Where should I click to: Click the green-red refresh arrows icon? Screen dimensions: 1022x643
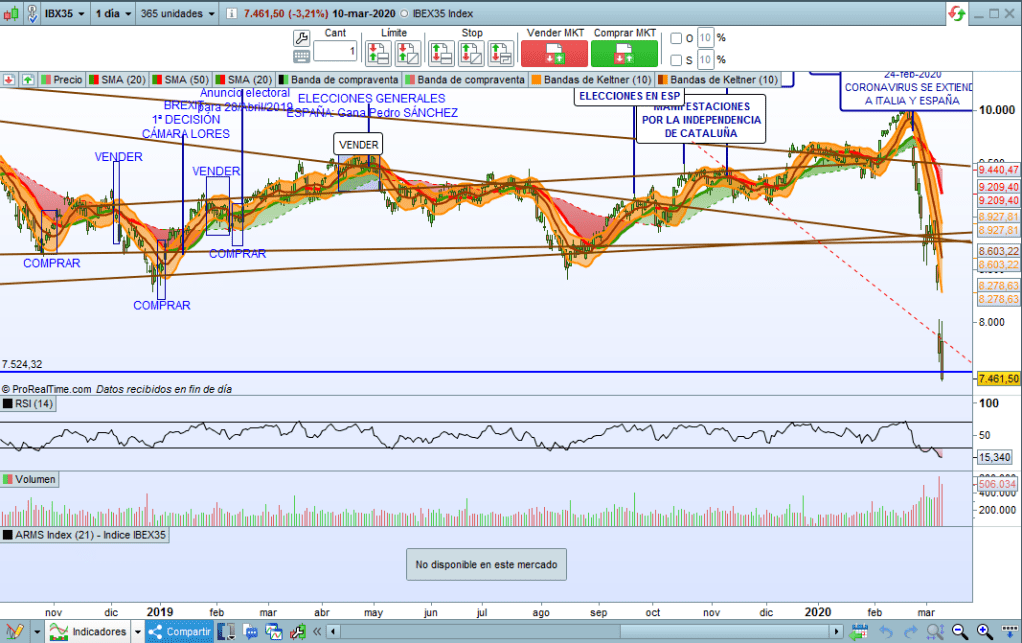[957, 14]
